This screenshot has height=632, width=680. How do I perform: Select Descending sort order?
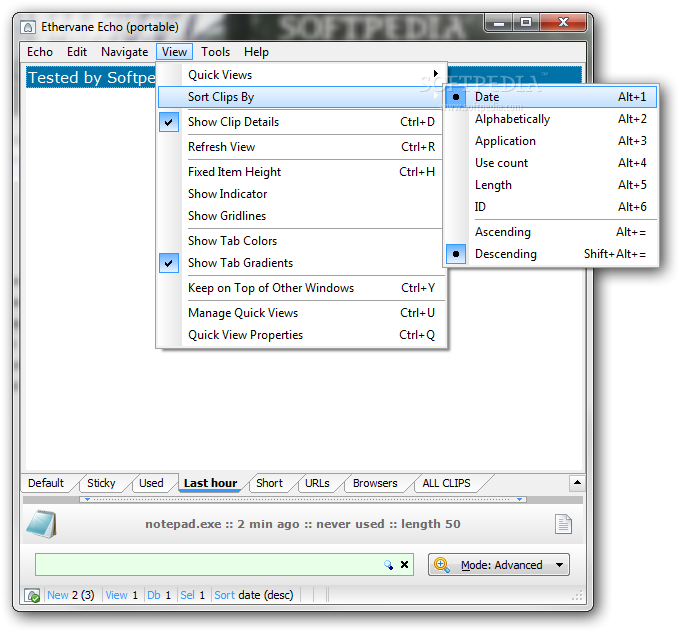coord(551,254)
